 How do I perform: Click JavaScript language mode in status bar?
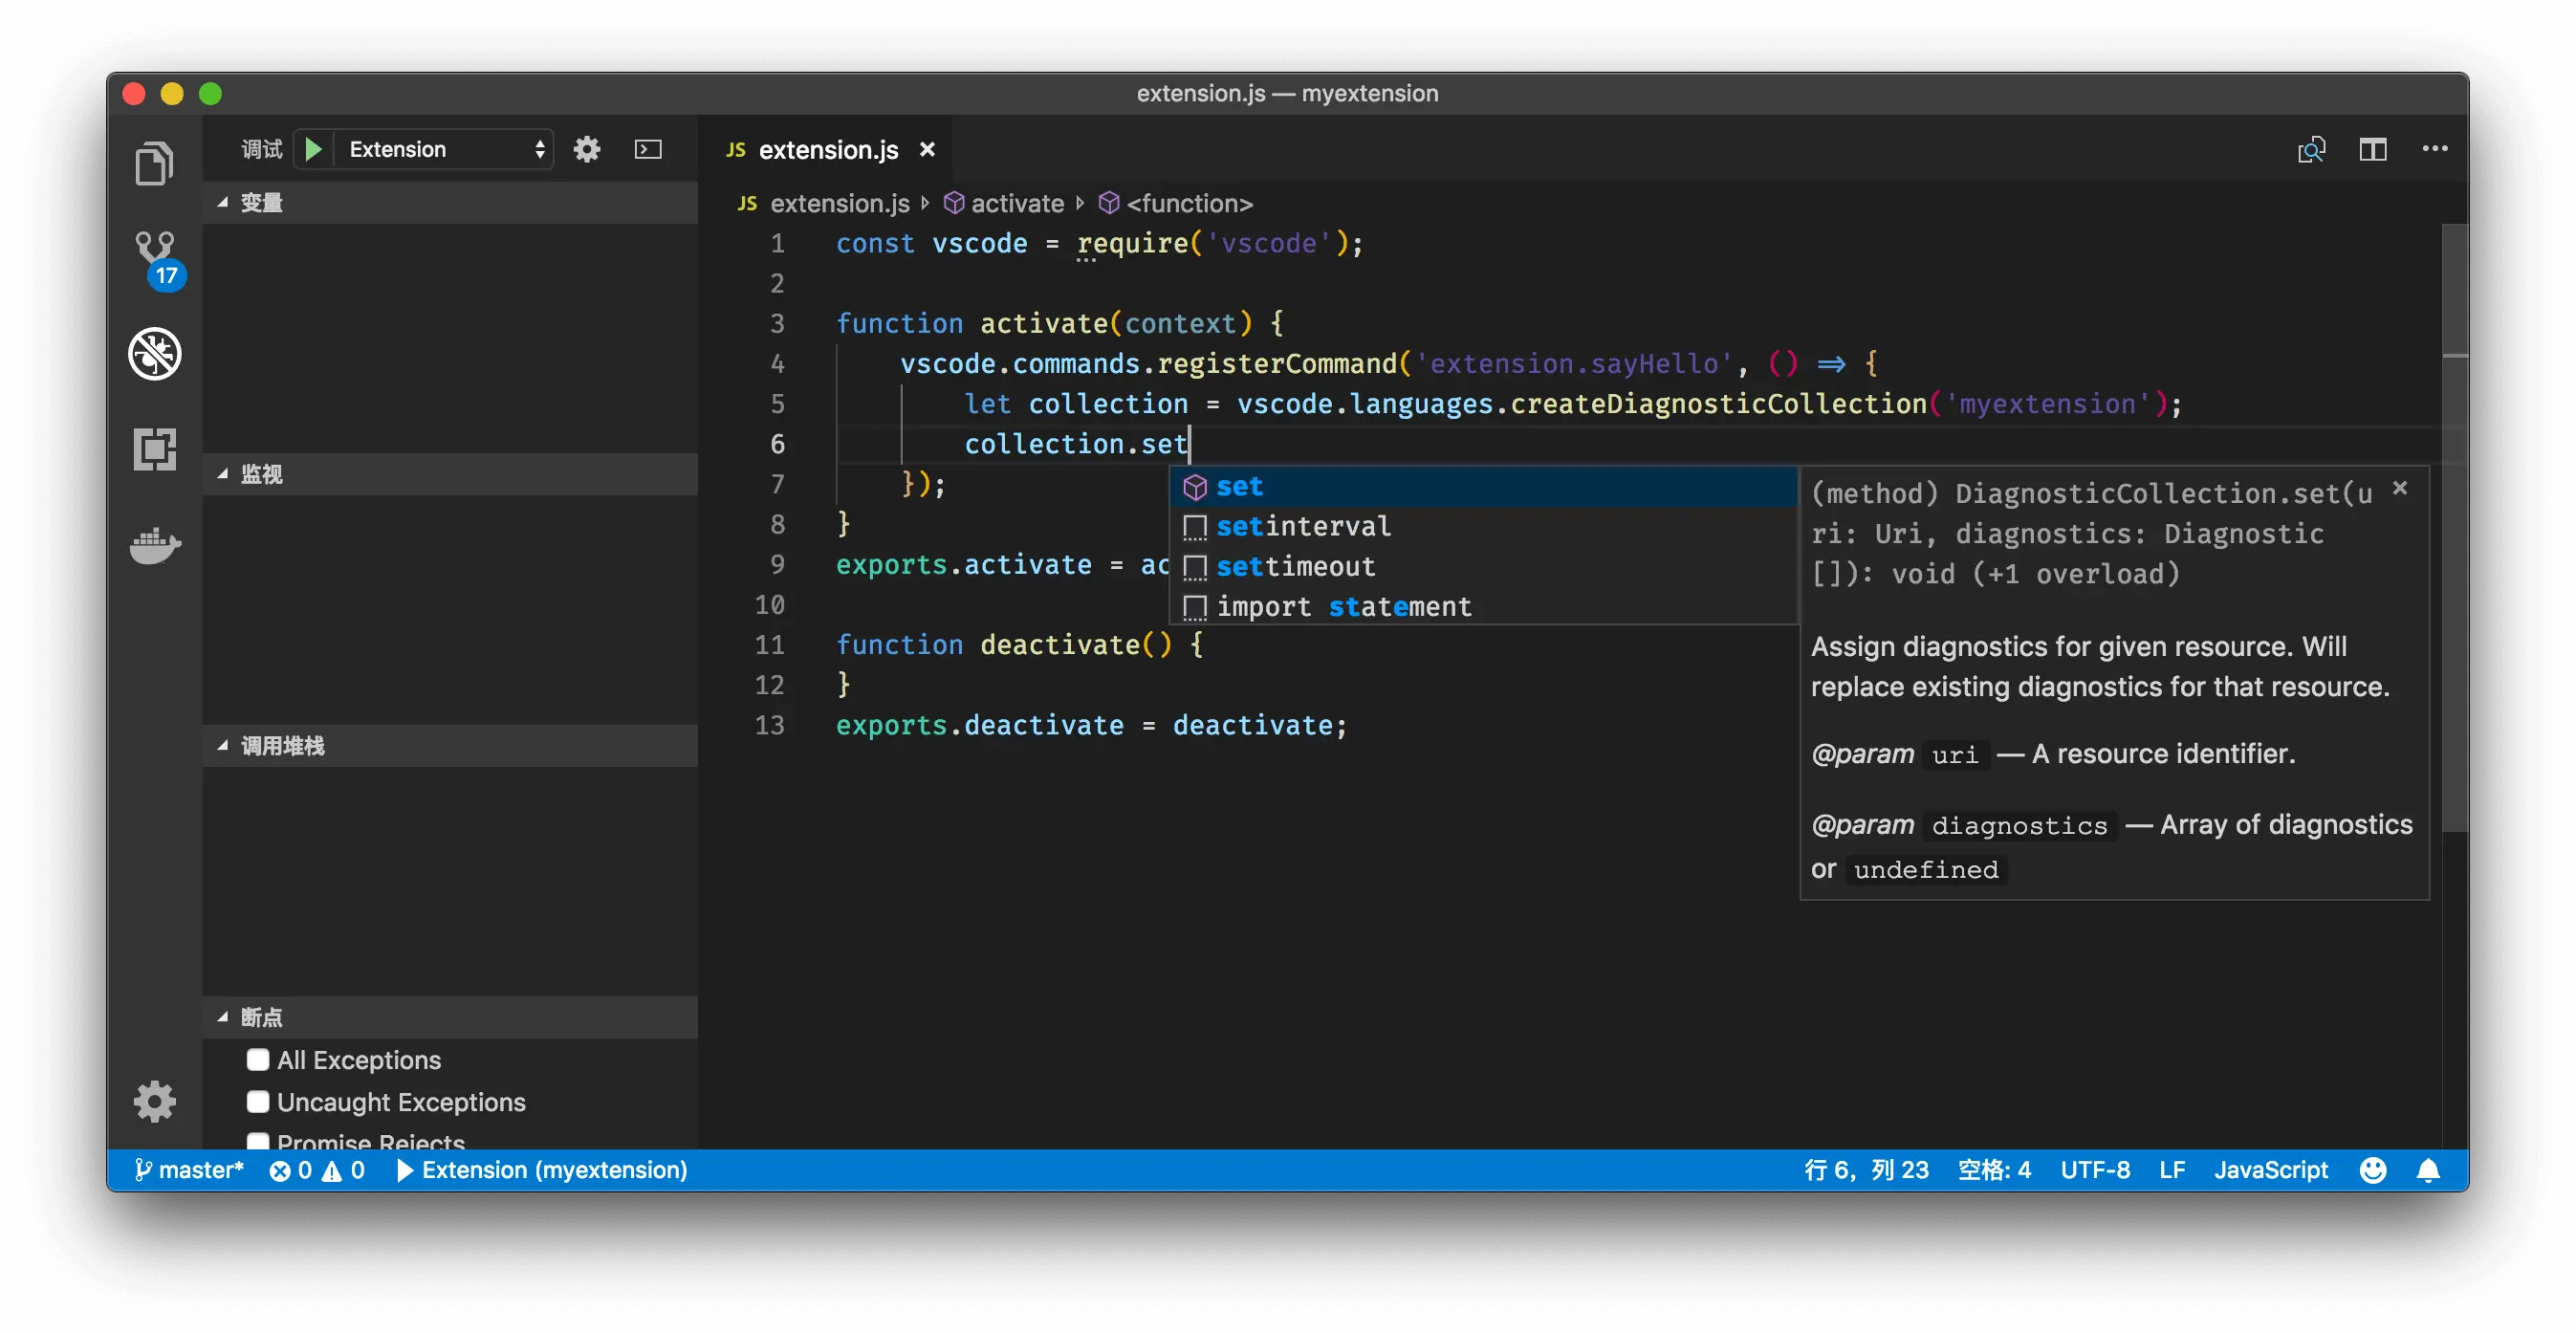pos(2270,1170)
